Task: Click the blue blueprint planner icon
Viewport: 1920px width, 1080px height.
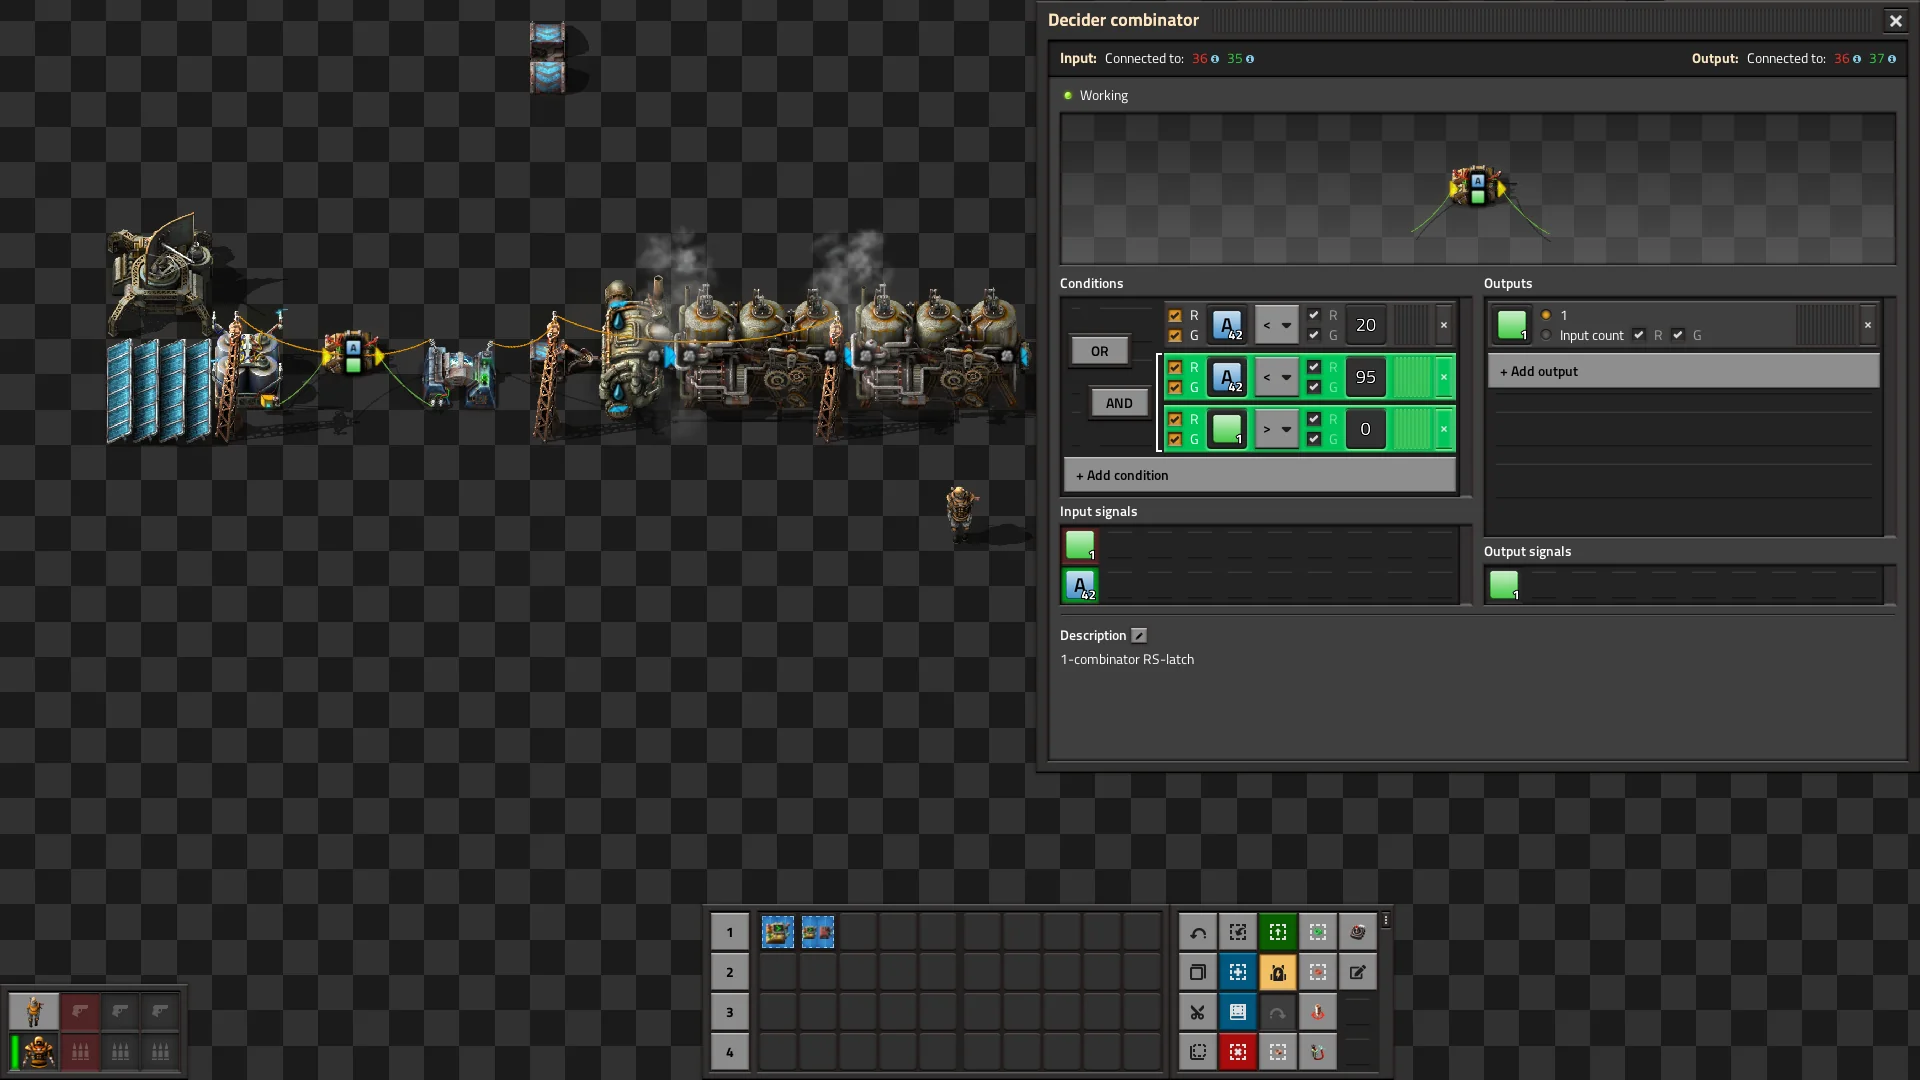Action: [1237, 972]
